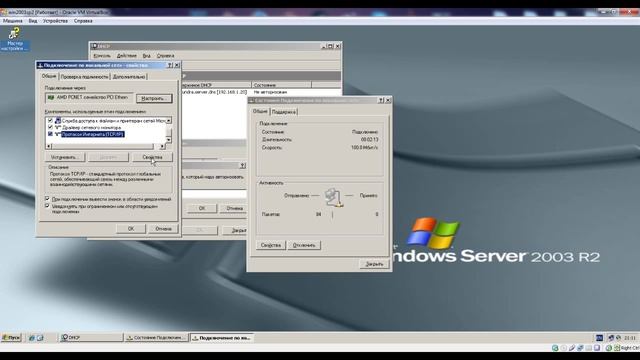The height and width of the screenshot is (360, 640).
Task: Open the Машина menu in VirtualBox
Action: [x=13, y=21]
